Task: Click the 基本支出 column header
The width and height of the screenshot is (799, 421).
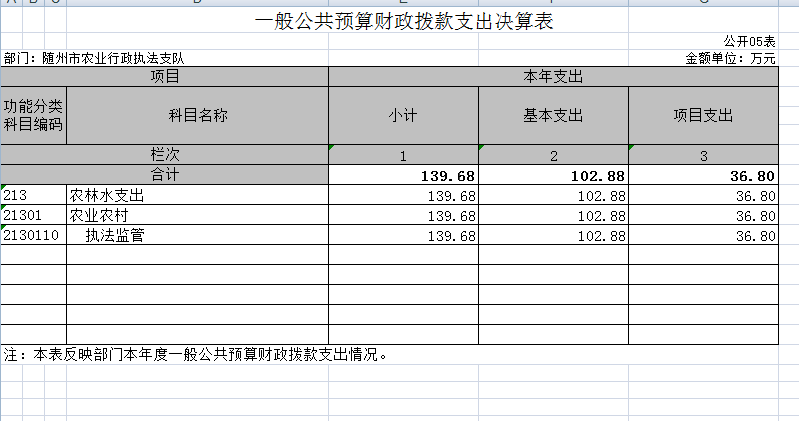Action: click(x=553, y=115)
